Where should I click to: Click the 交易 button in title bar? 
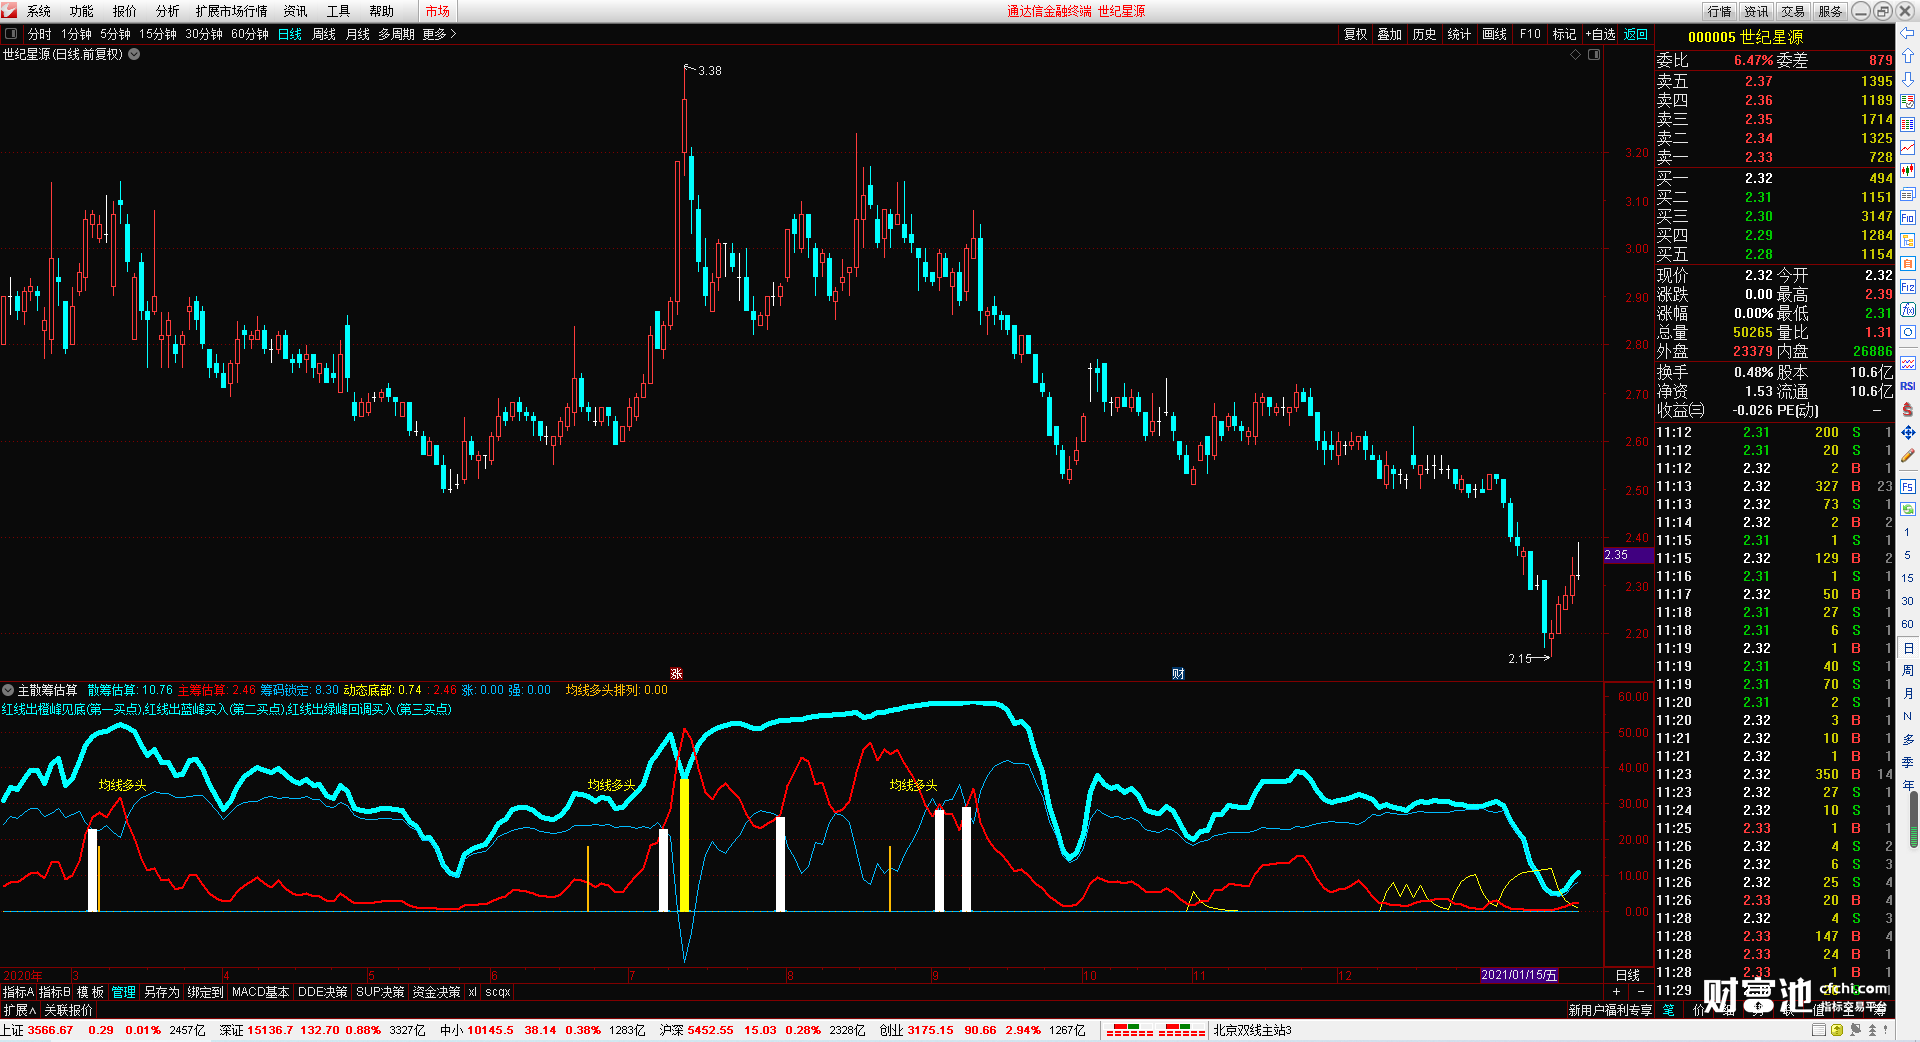click(1793, 11)
